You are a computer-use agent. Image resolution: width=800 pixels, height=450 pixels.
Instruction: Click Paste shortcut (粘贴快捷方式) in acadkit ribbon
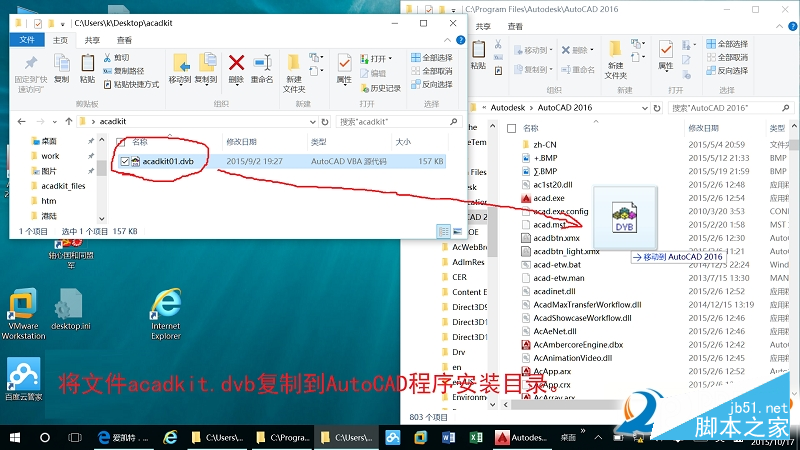pyautogui.click(x=131, y=84)
